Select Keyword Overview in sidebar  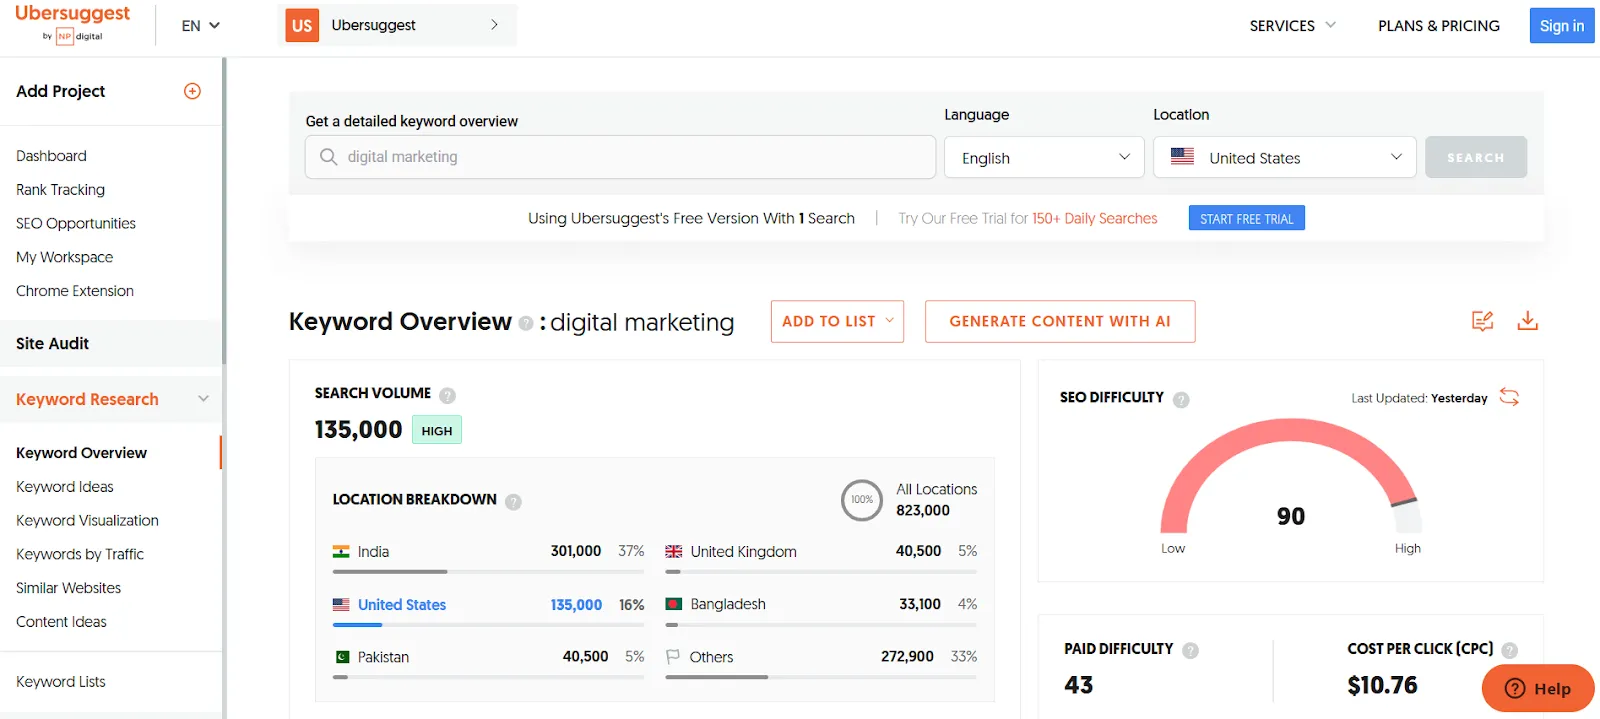coord(81,453)
